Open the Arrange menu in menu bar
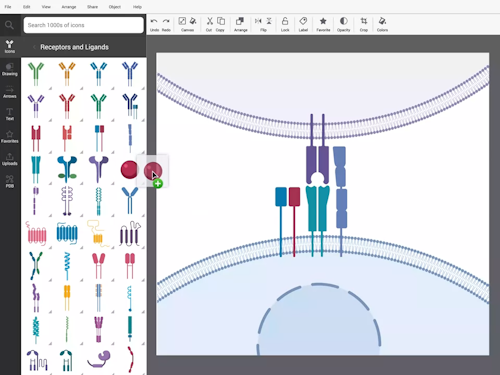 69,7
